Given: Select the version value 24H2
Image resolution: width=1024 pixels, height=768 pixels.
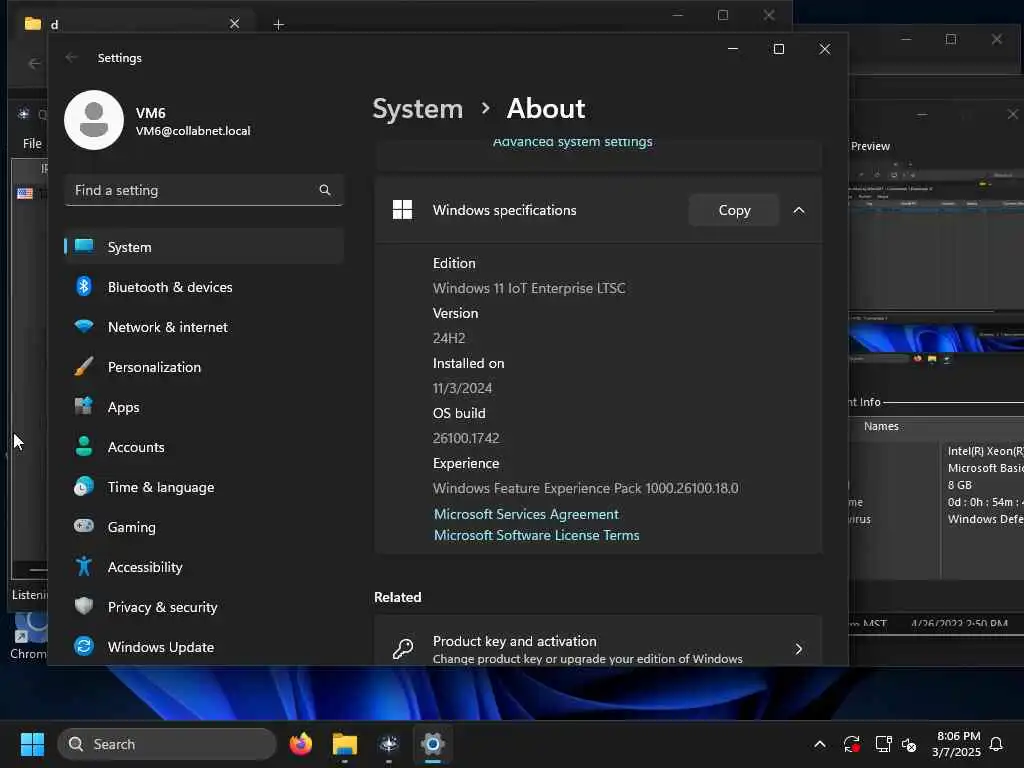Looking at the screenshot, I should click(449, 338).
